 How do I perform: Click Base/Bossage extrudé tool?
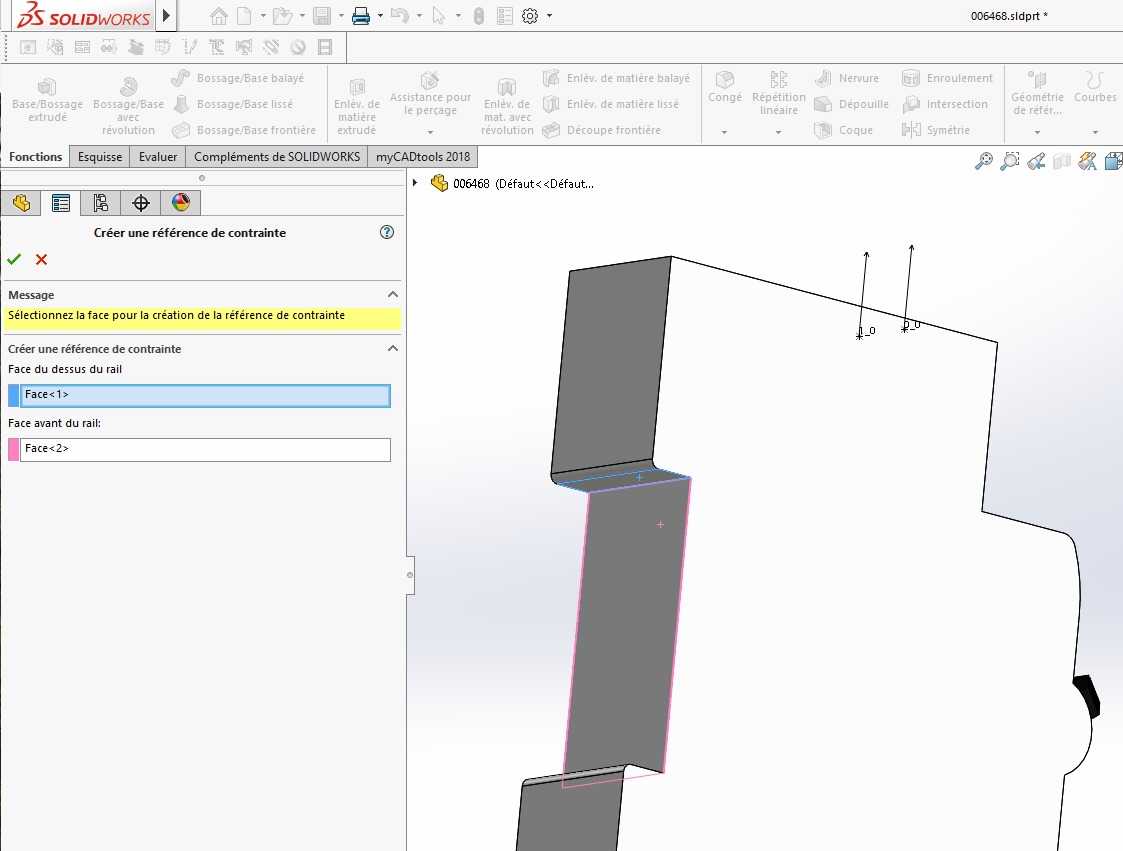click(x=47, y=100)
